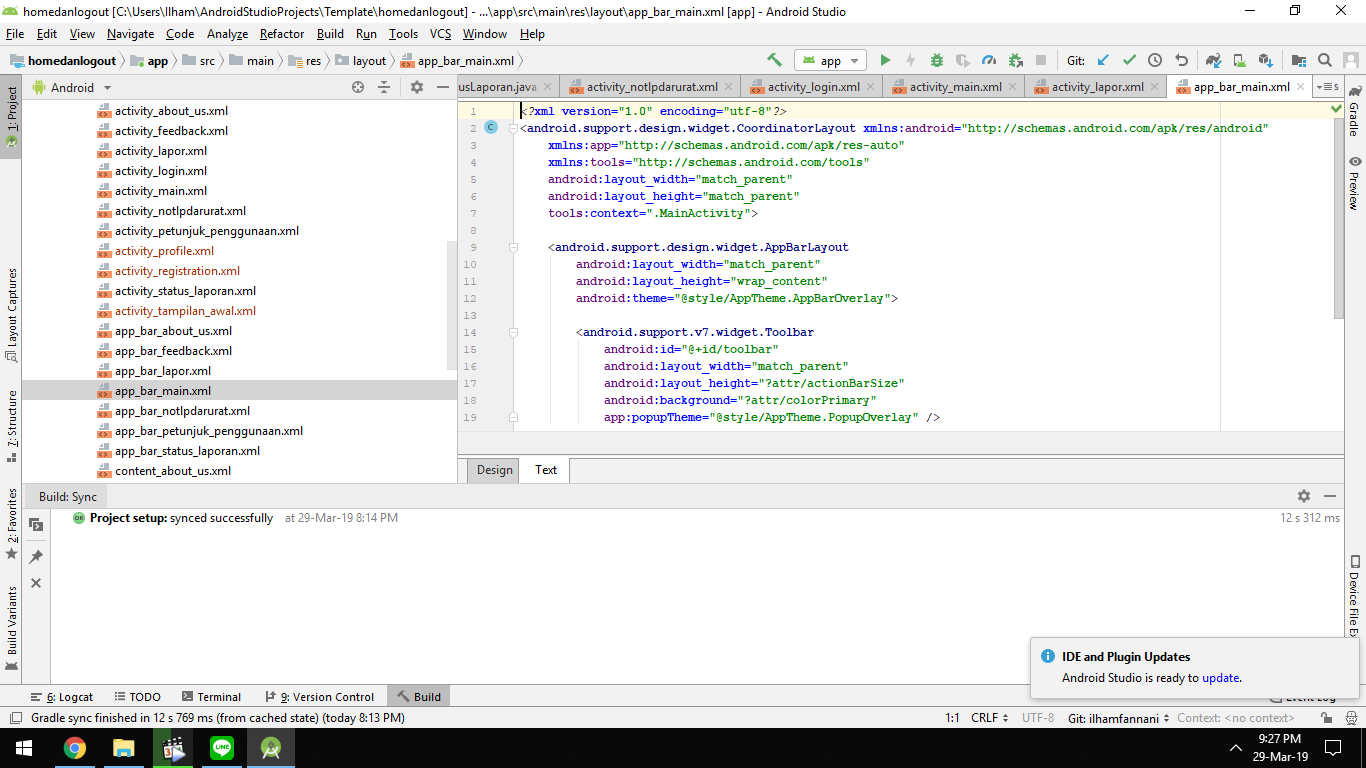The height and width of the screenshot is (768, 1366).
Task: Open the Analyze menu
Action: coord(227,34)
